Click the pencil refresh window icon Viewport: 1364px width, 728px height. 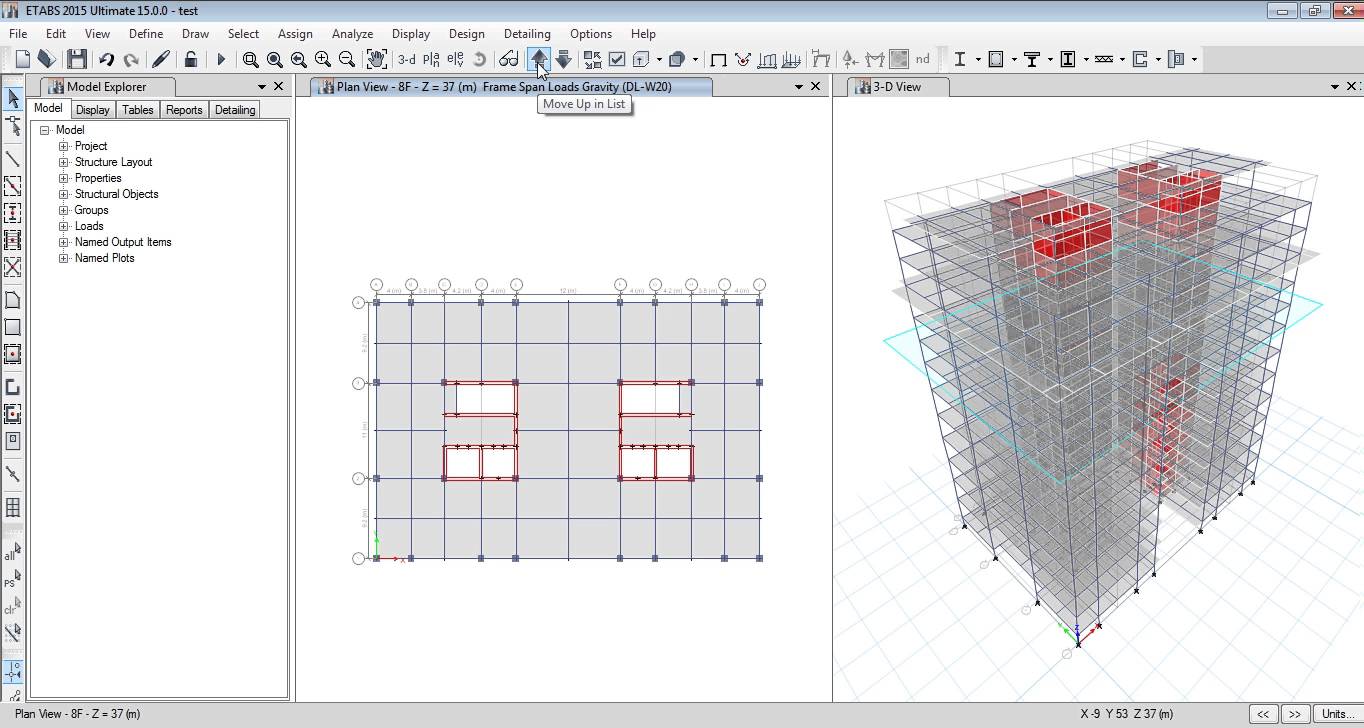coord(160,60)
